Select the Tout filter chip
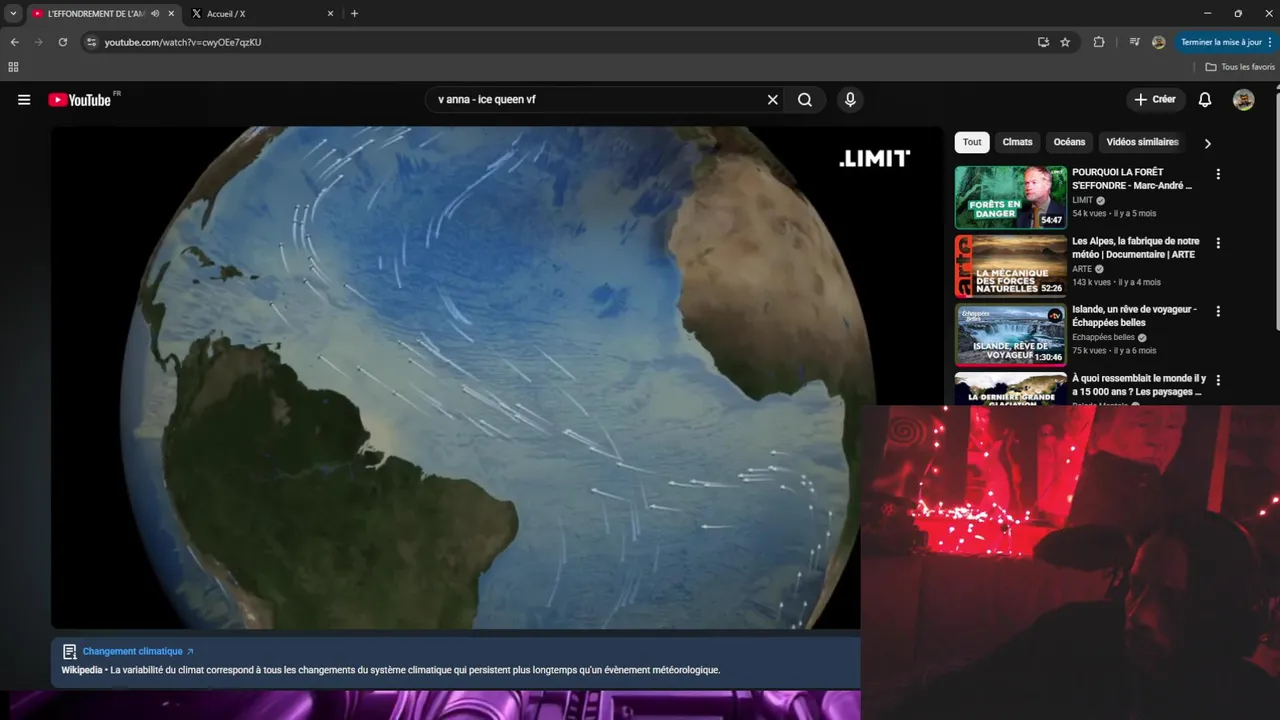Viewport: 1280px width, 720px height. pos(972,142)
